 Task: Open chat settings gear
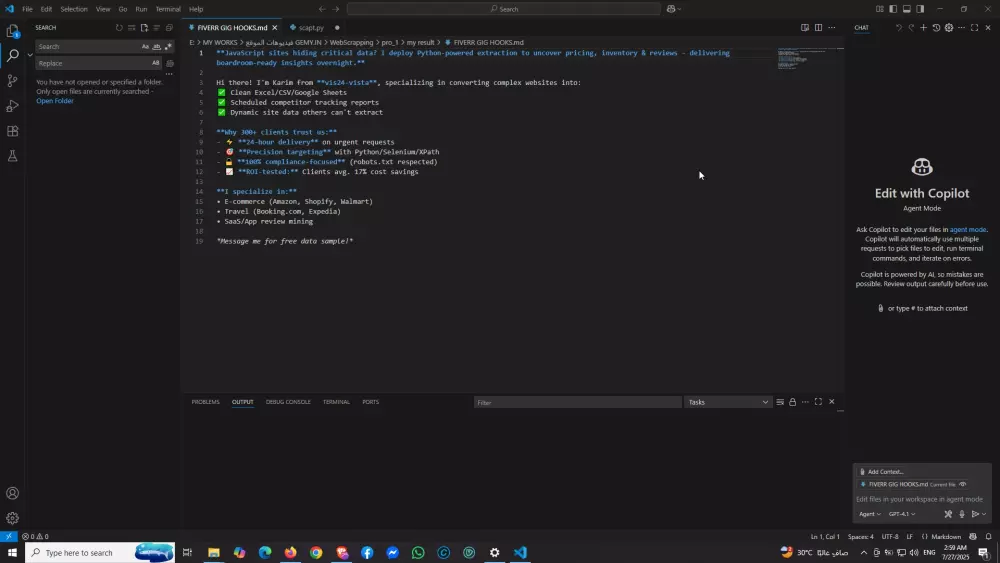(949, 28)
